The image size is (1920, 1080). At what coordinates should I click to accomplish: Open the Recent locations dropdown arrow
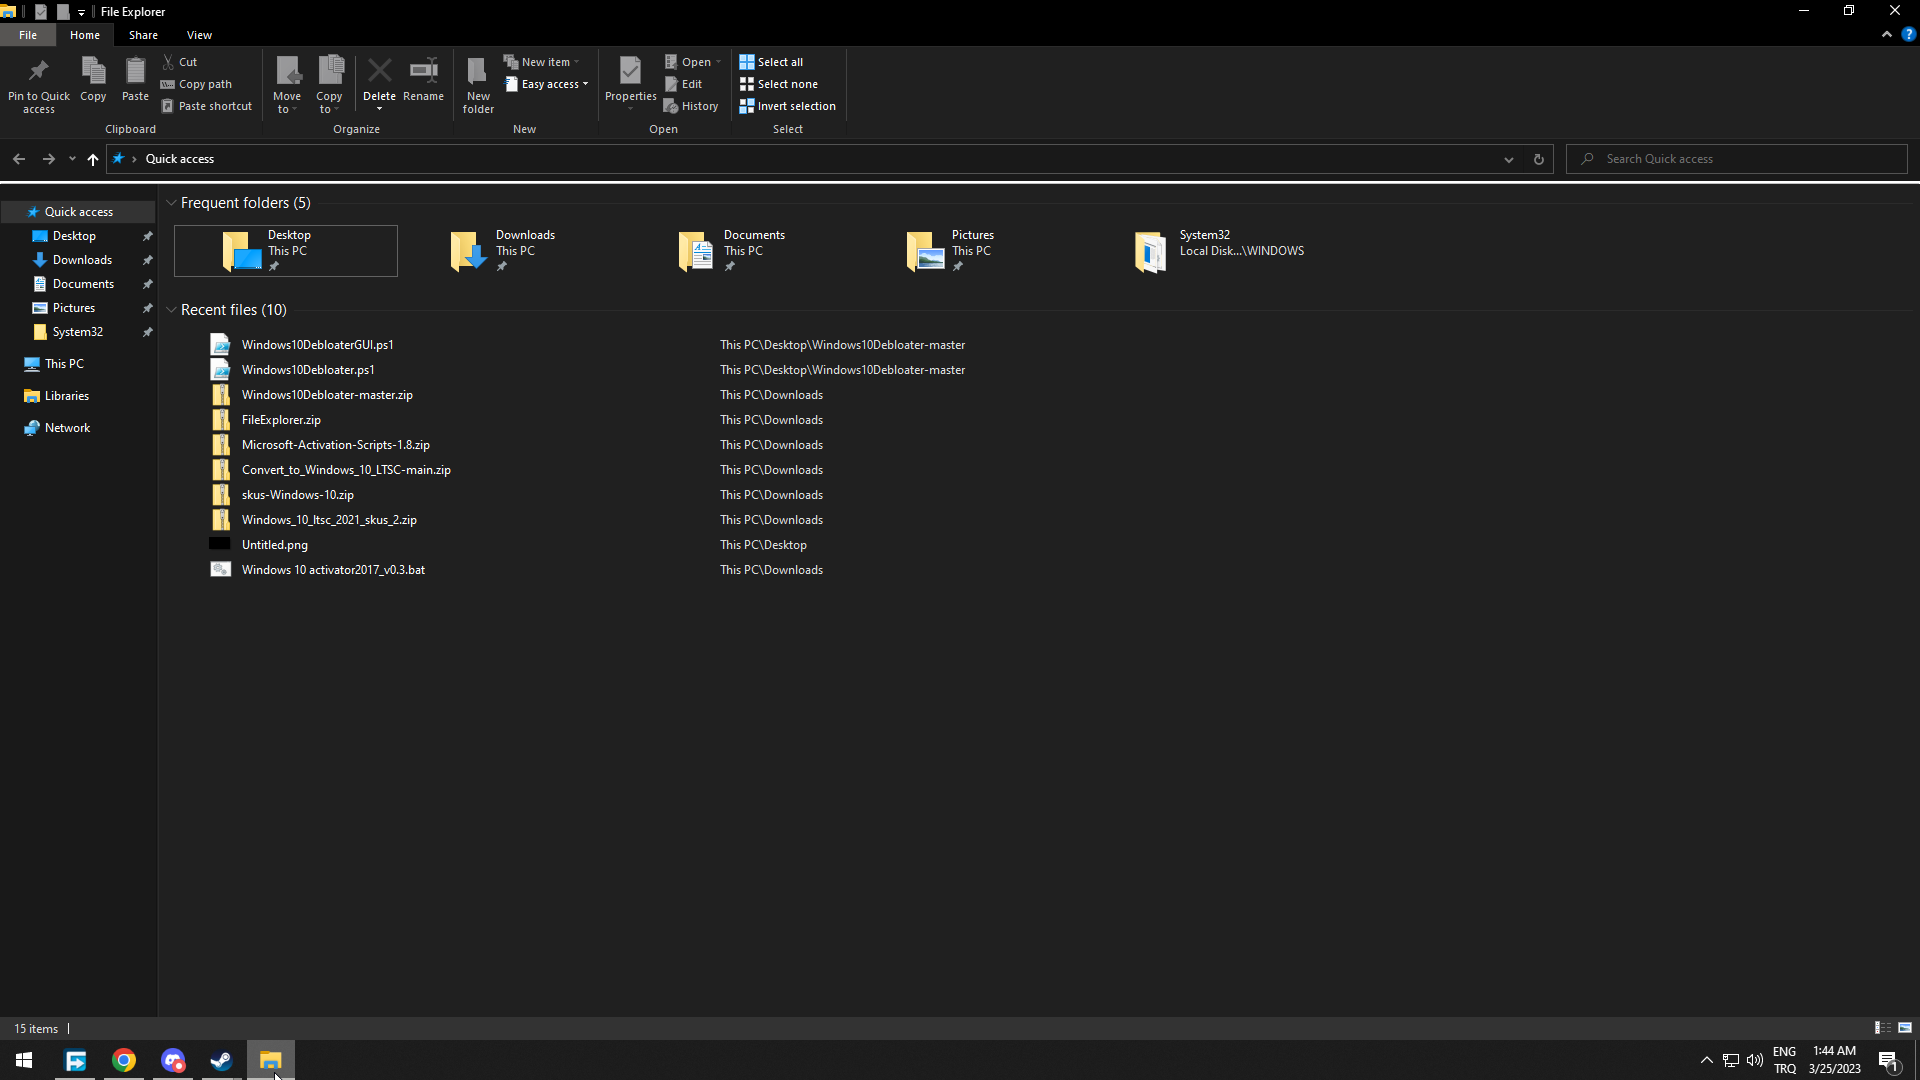click(x=72, y=159)
